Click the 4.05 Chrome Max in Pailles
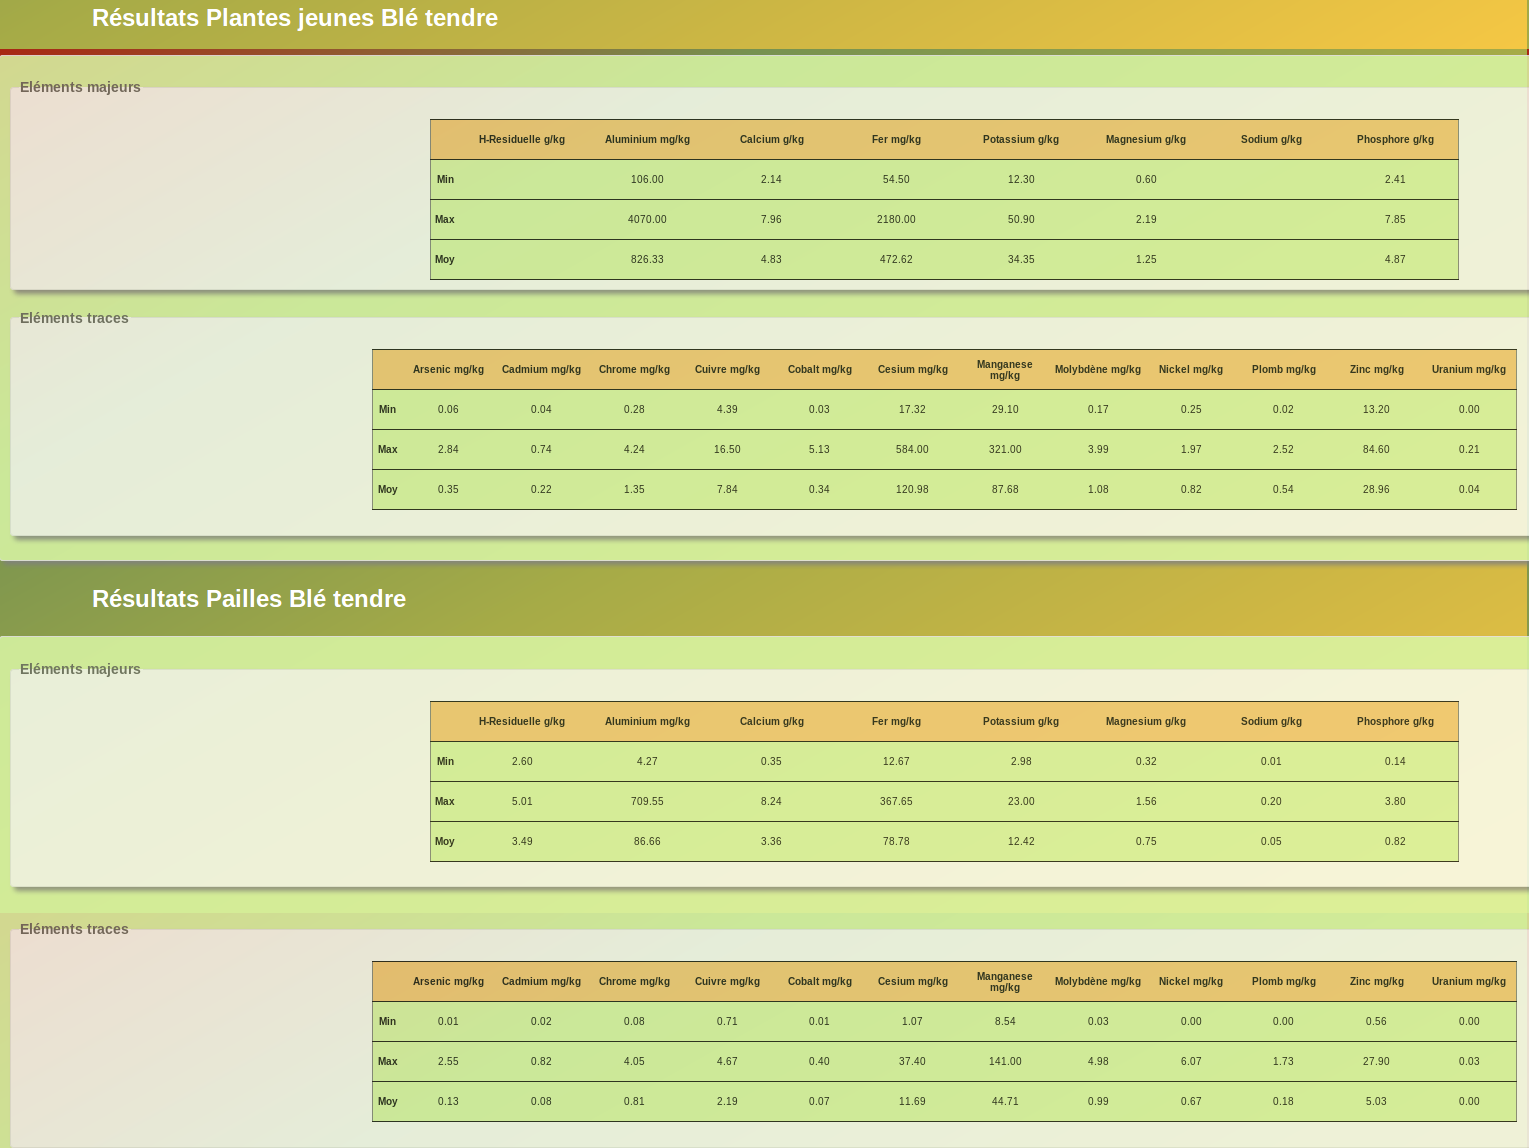Screen dimensions: 1529x1148 634,1061
